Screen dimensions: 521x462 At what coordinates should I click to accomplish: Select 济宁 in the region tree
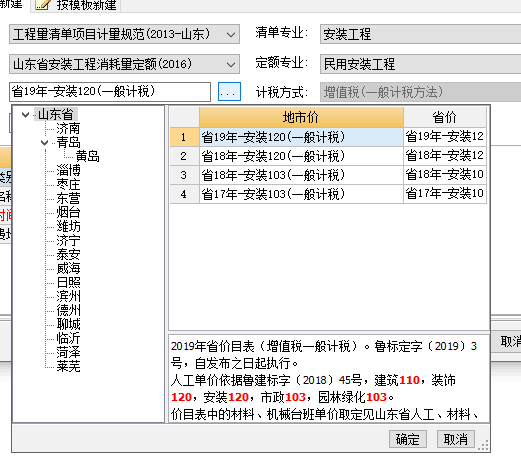[x=68, y=240]
